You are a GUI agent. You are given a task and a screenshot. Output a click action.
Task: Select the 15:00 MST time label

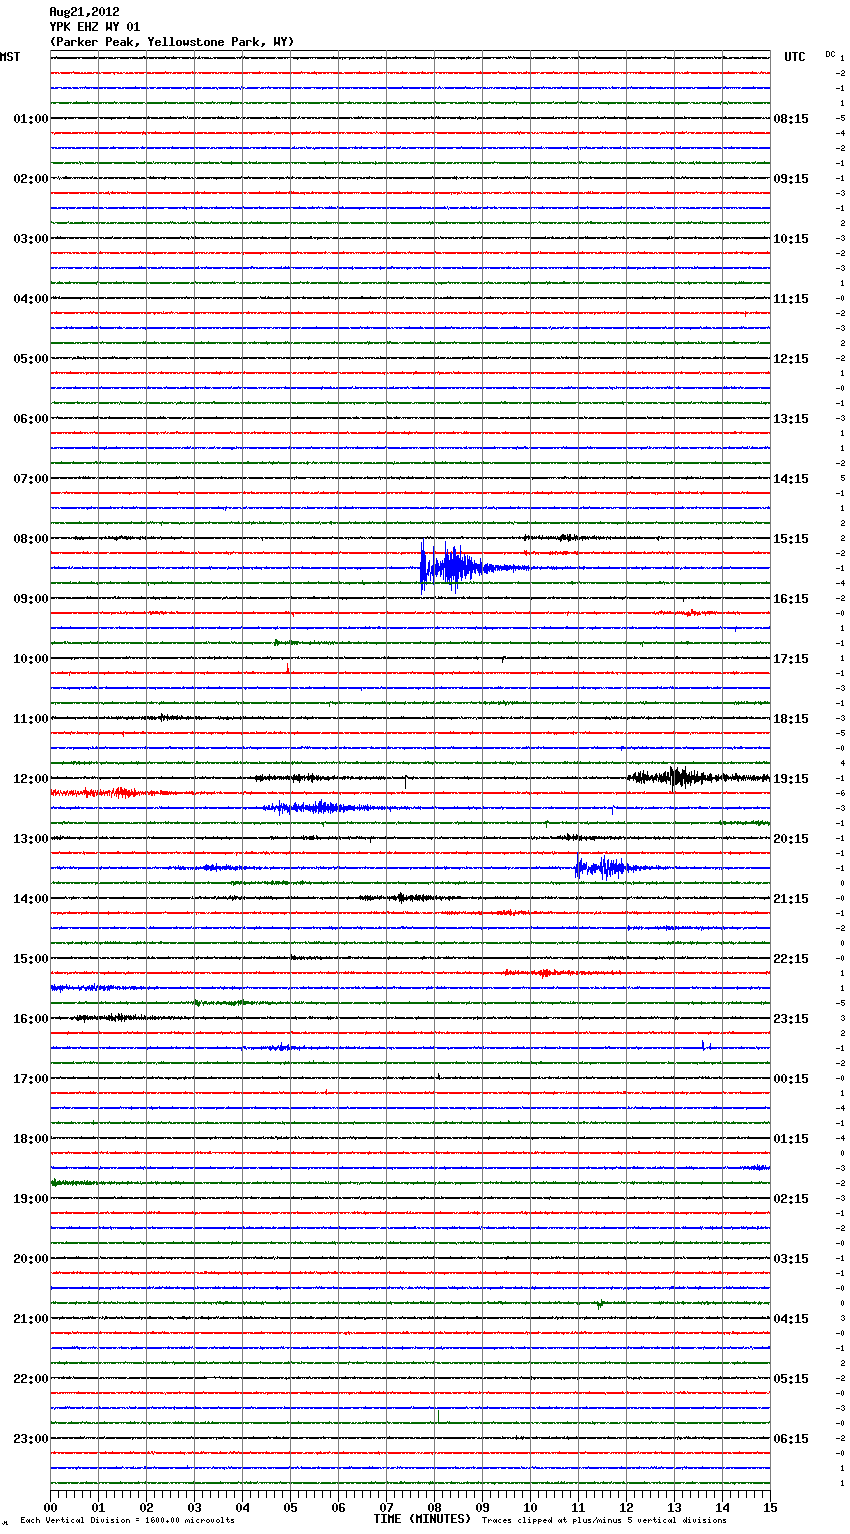click(30, 959)
